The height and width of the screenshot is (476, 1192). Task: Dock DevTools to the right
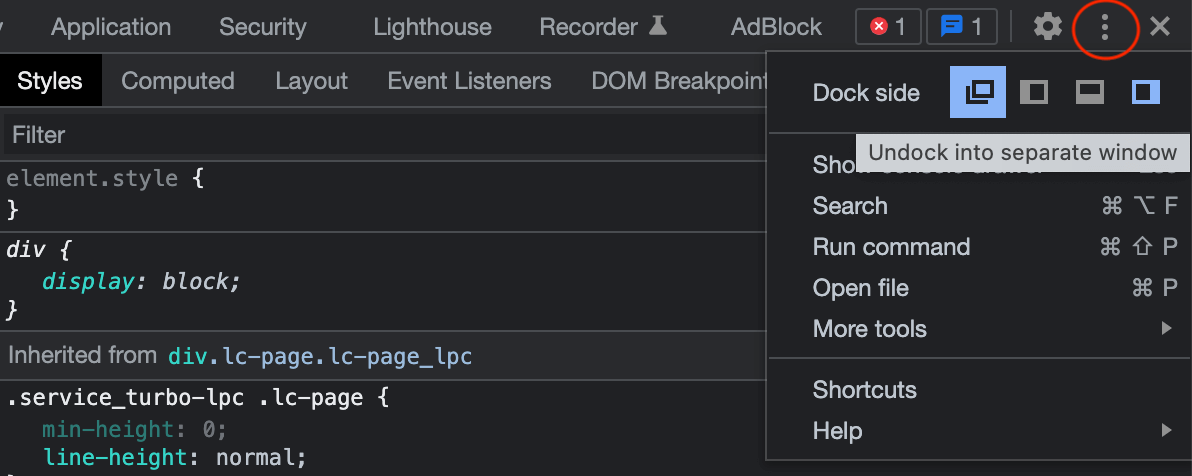pyautogui.click(x=1145, y=93)
